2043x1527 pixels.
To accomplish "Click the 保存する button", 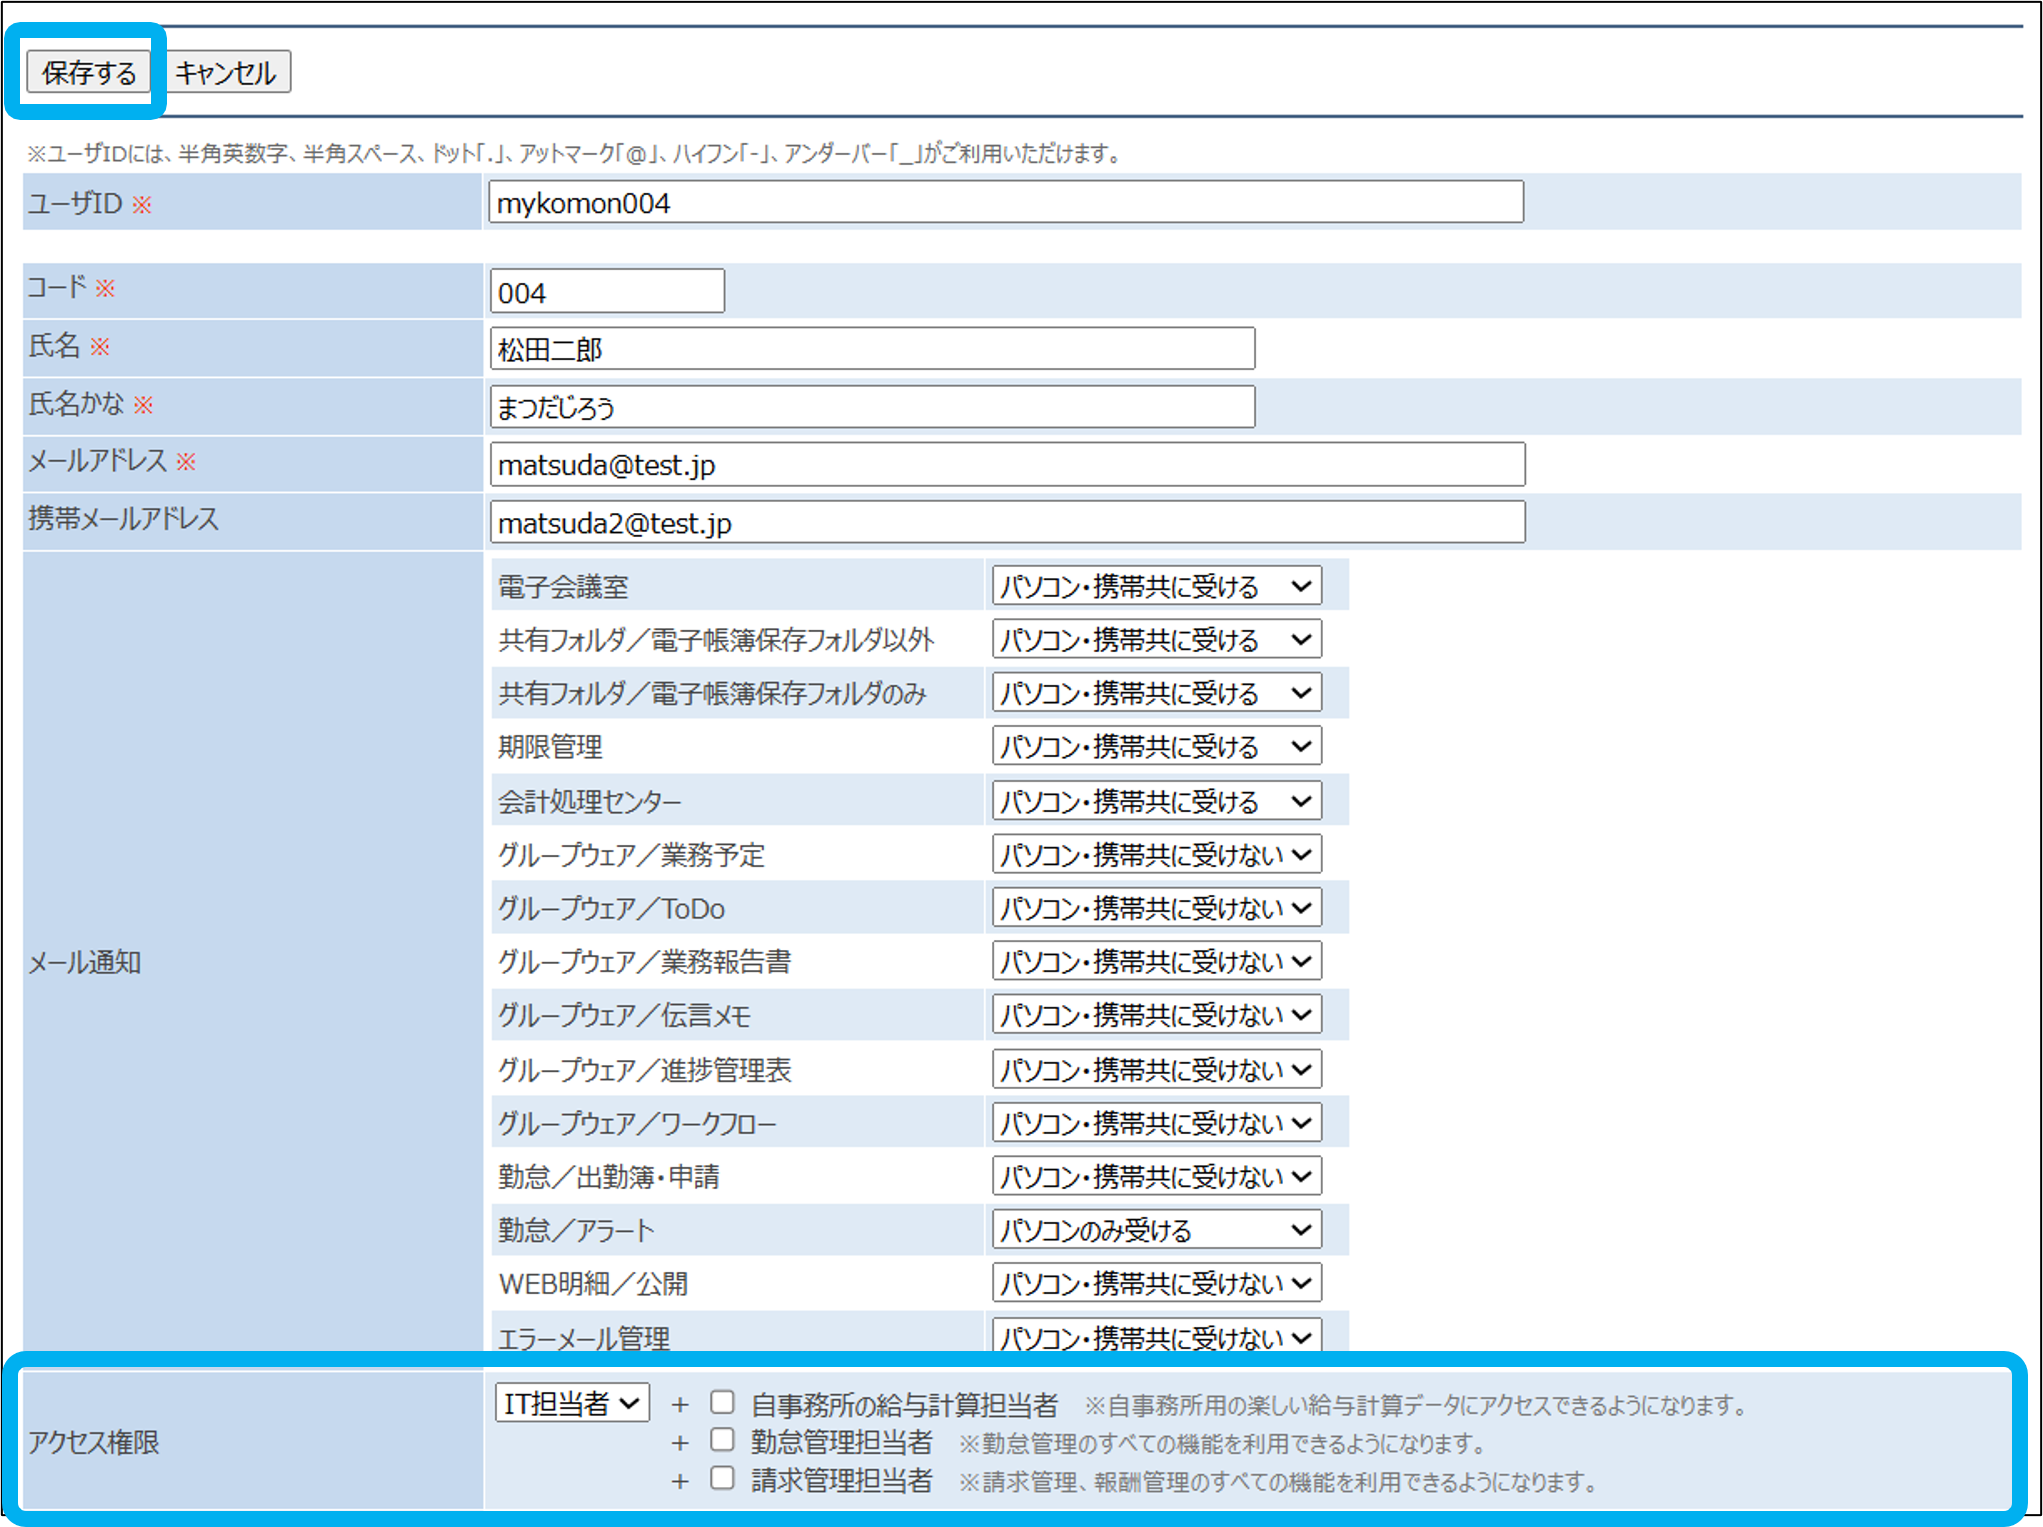I will tap(88, 73).
